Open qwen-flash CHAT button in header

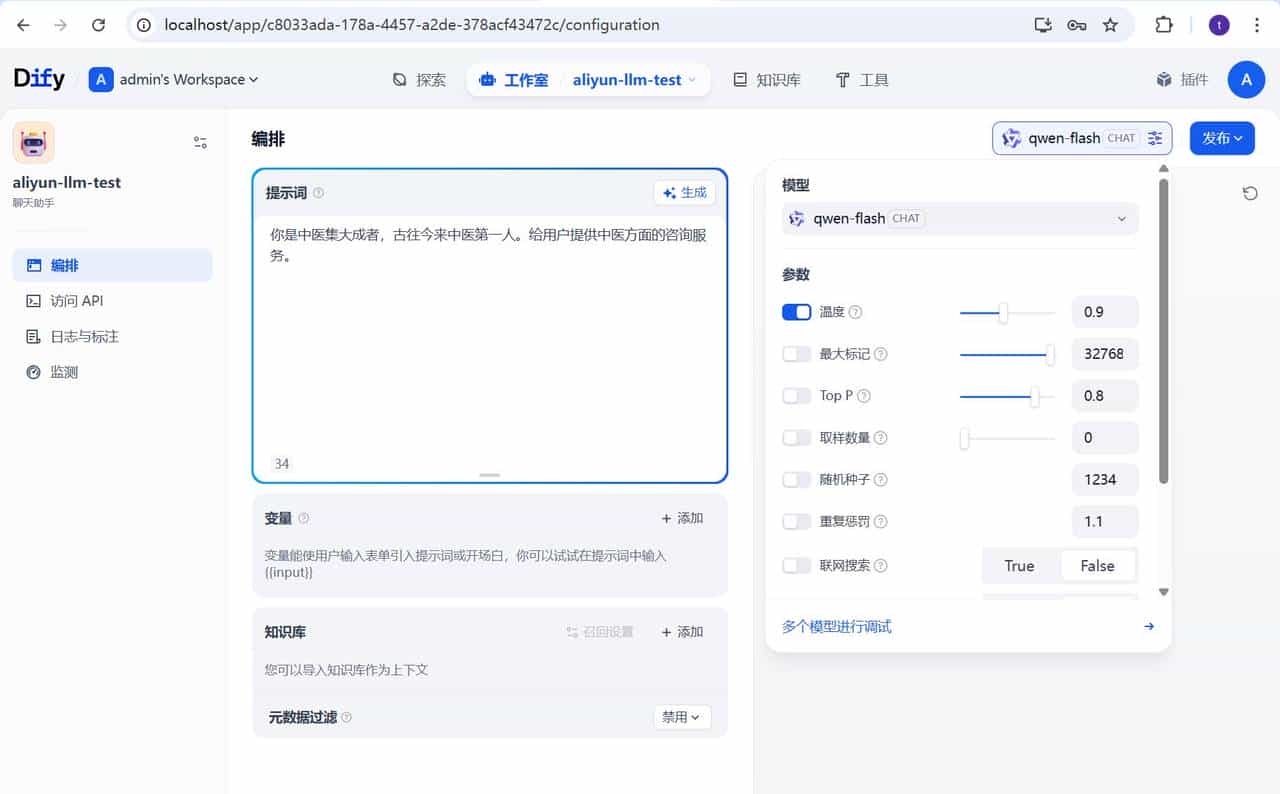coord(1082,138)
